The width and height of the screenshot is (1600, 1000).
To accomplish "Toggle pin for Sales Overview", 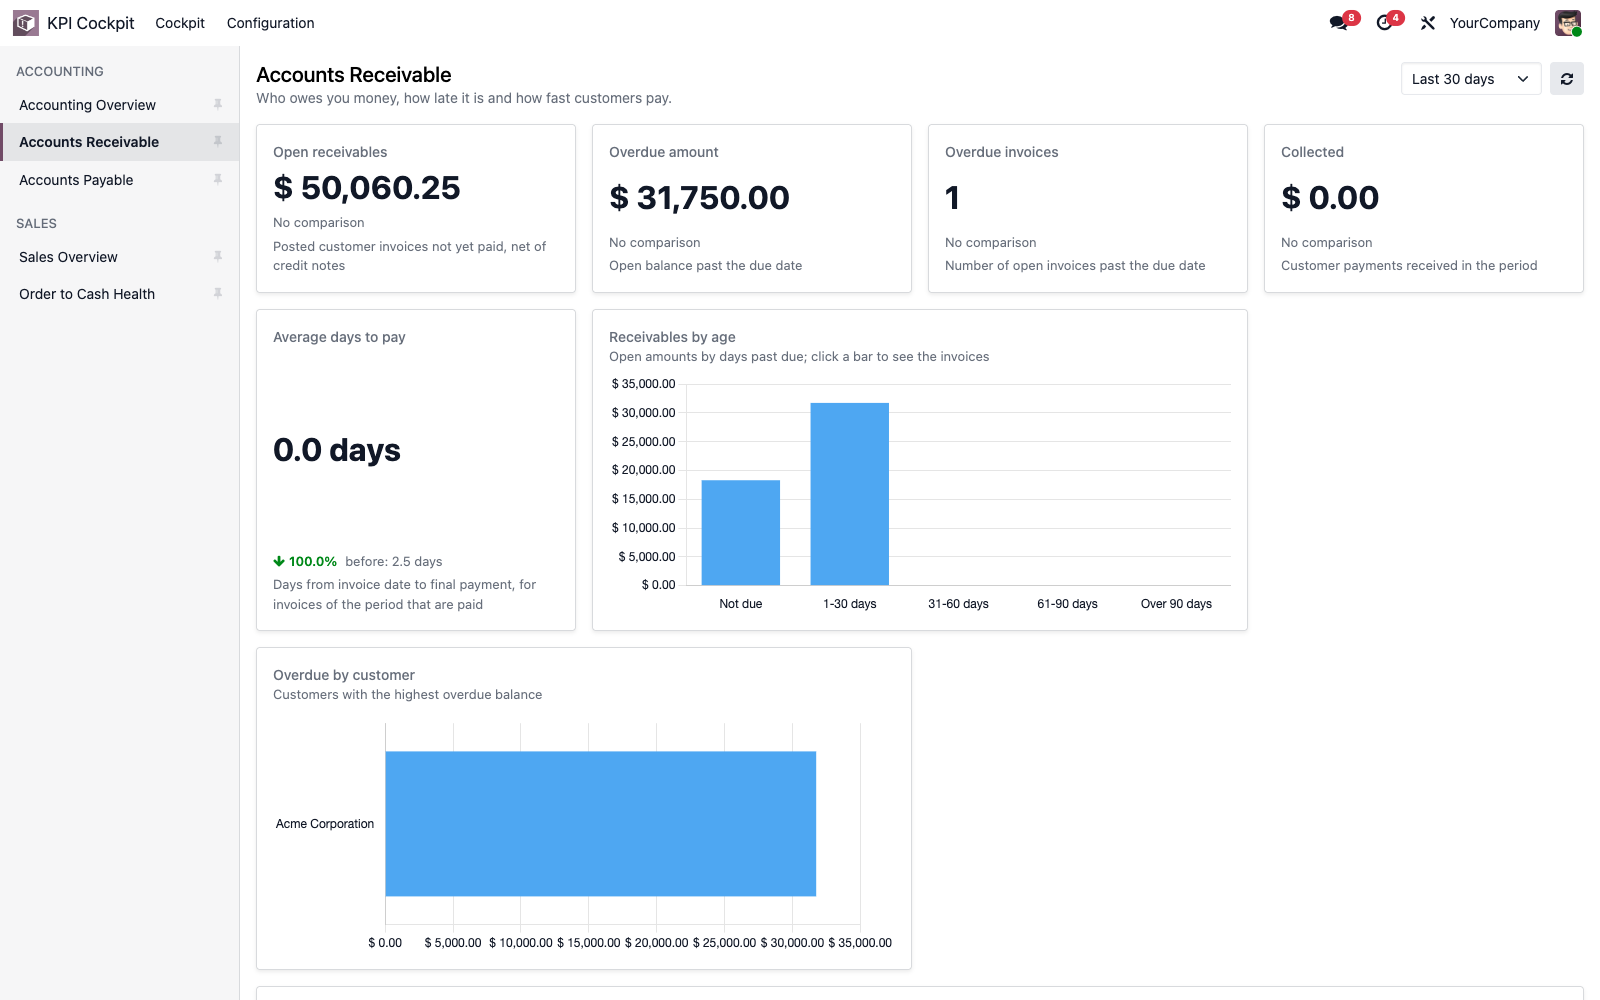I will pos(218,257).
